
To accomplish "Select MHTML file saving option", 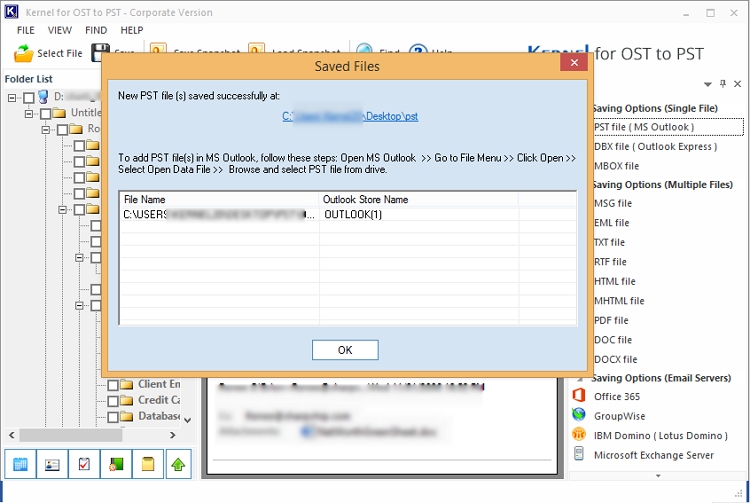I will 619,301.
